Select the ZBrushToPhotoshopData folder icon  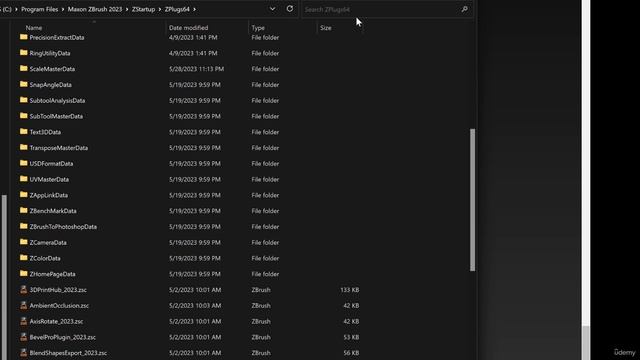click(x=24, y=227)
